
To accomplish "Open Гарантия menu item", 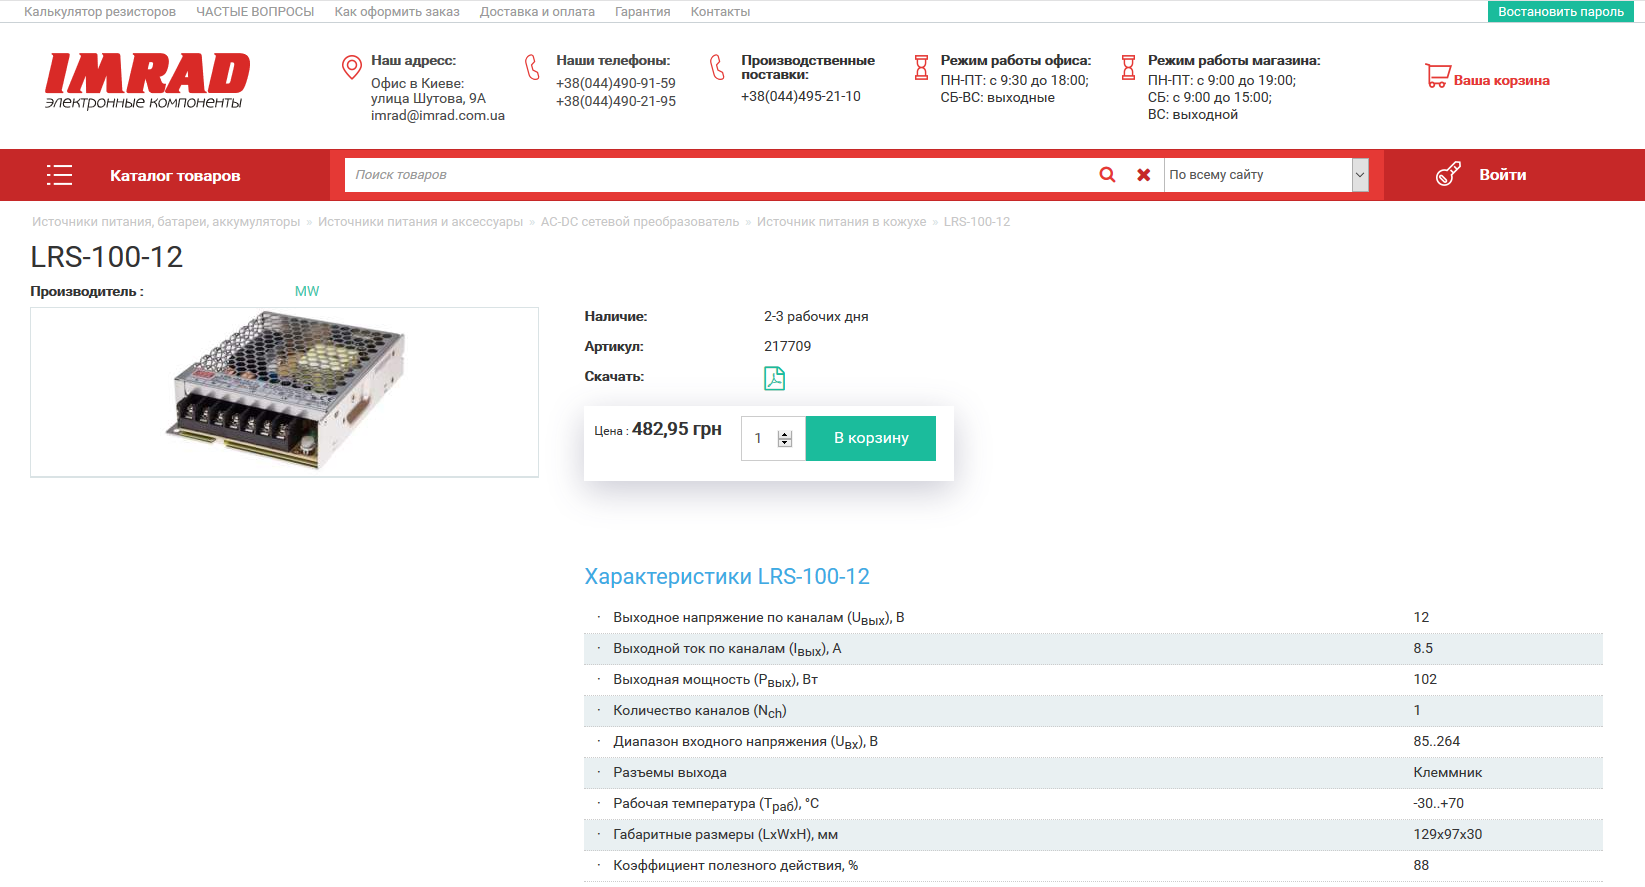I will (x=643, y=12).
